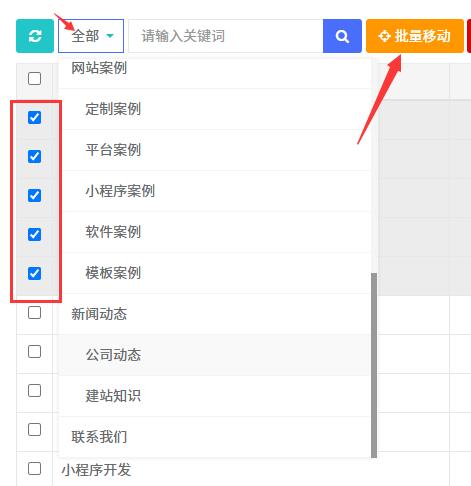This screenshot has height=486, width=471.
Task: Check the checkbox beside 新闻动态
Action: point(35,313)
